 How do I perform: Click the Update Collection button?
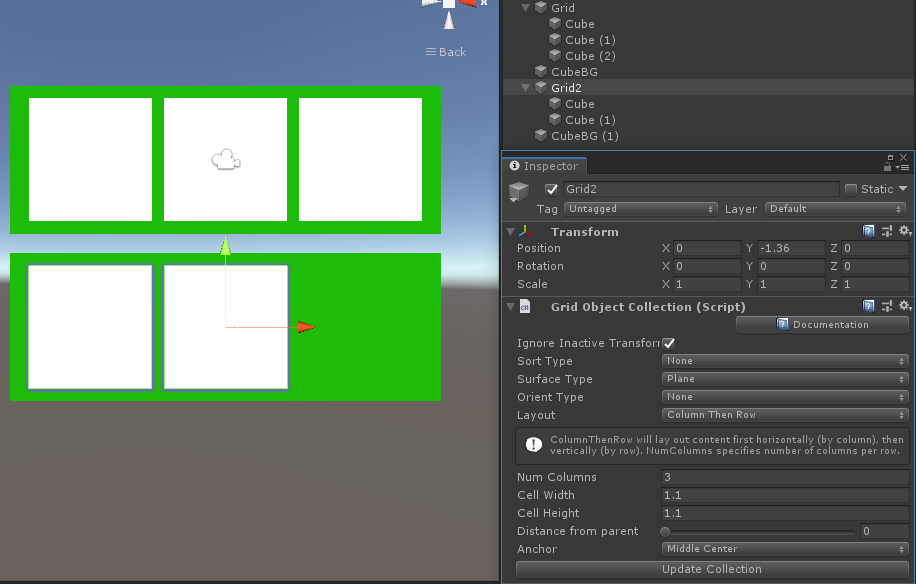(x=712, y=569)
